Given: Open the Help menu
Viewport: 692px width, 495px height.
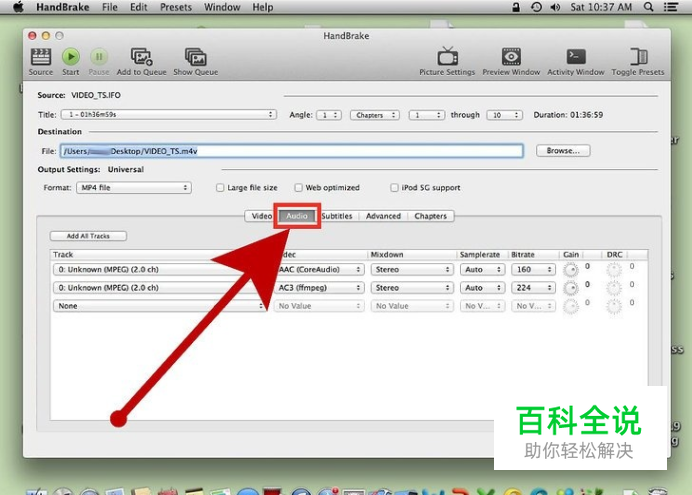Looking at the screenshot, I should pos(263,7).
